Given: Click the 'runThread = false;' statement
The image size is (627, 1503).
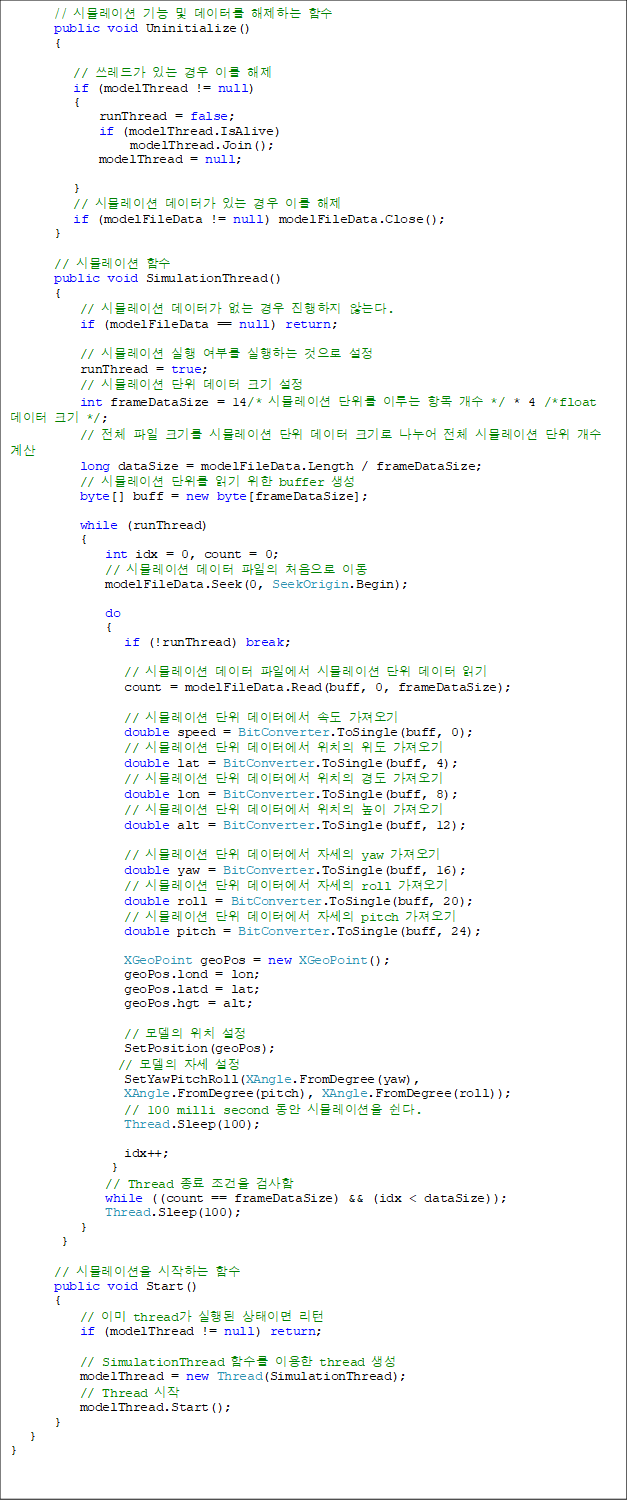Looking at the screenshot, I should point(167,116).
